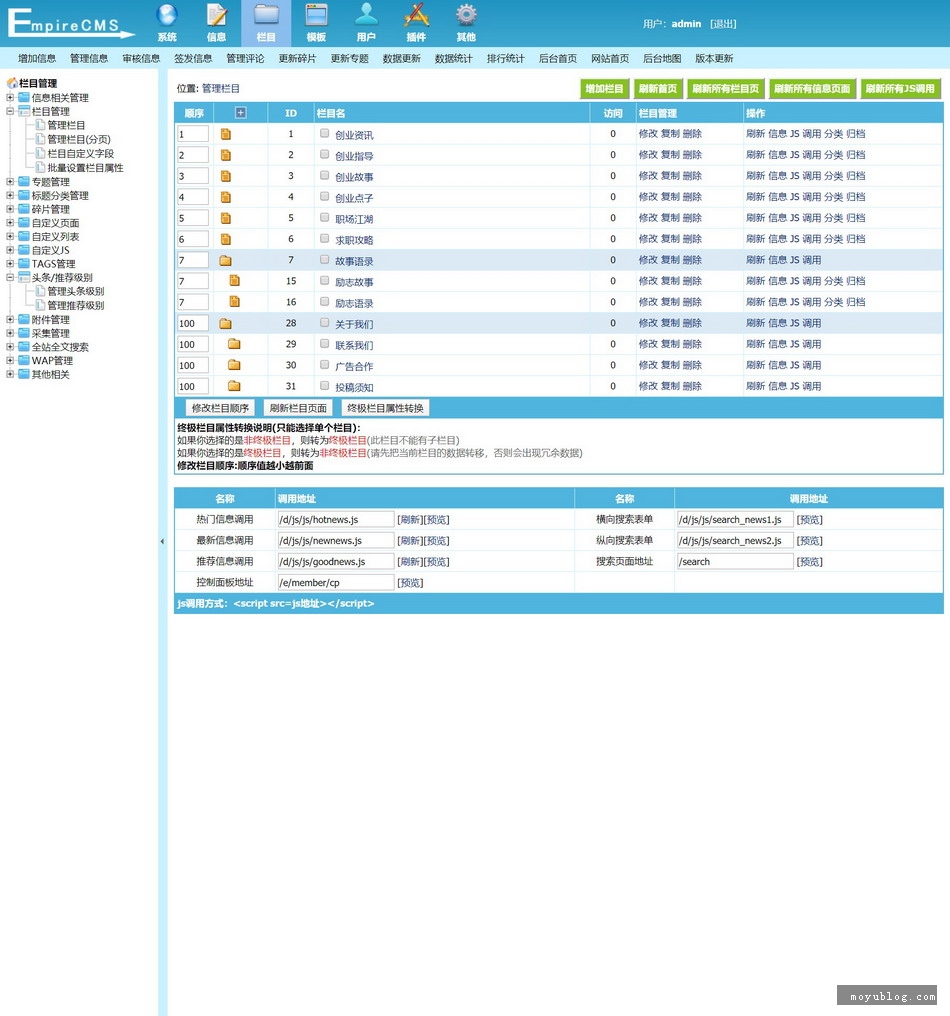
Task: Click the file icon for 励志故事 row
Action: (235, 281)
